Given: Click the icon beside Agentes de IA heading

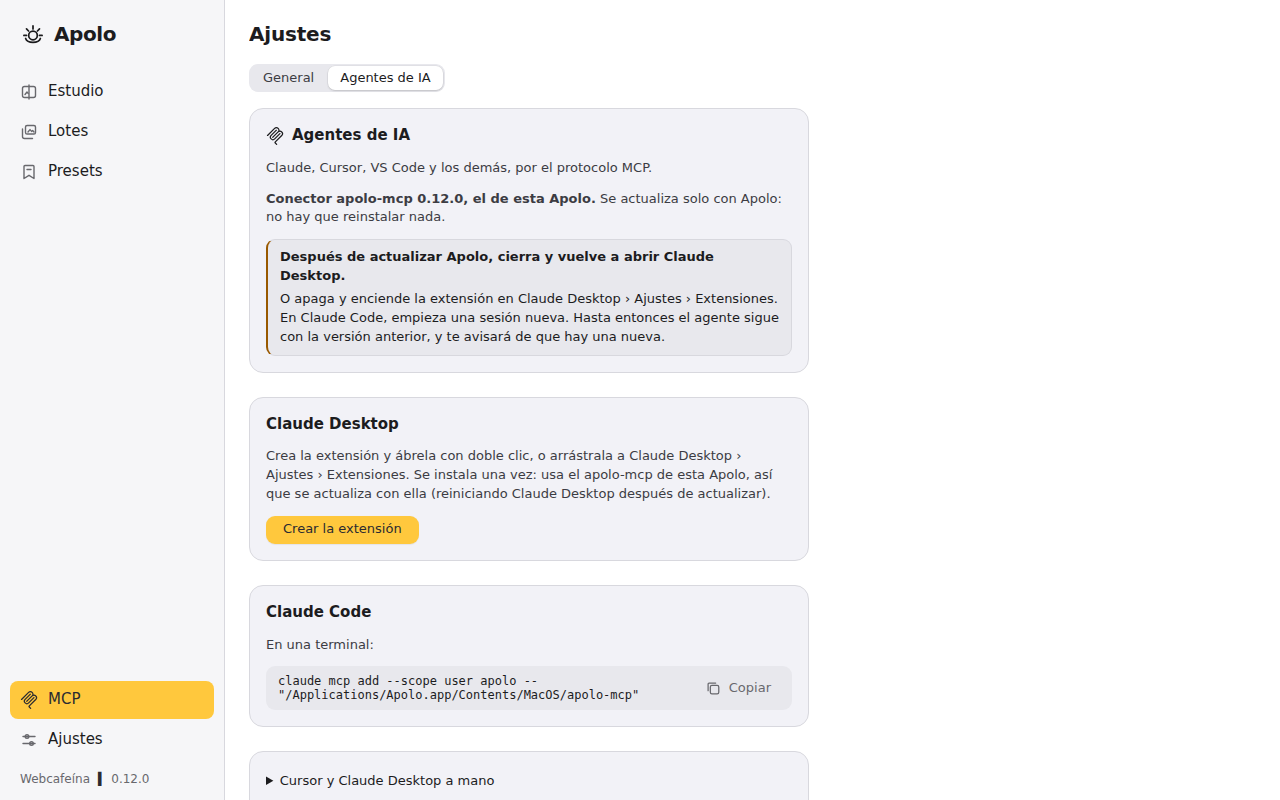Looking at the screenshot, I should (275, 135).
